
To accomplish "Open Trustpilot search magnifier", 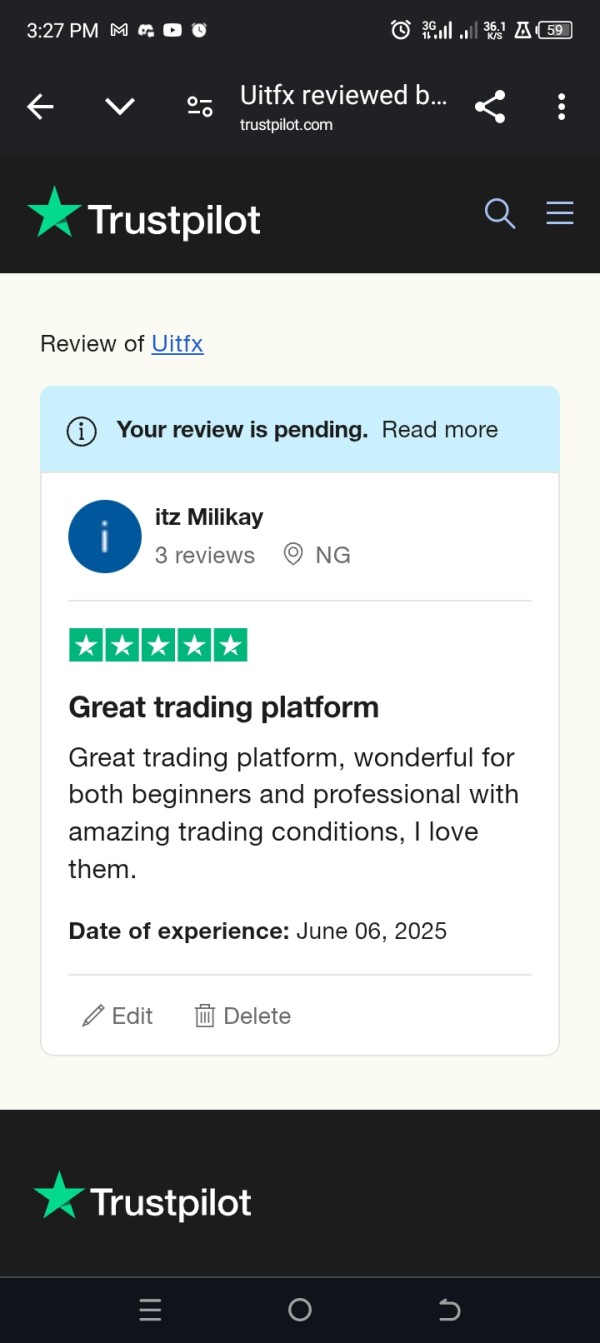I will click(499, 213).
